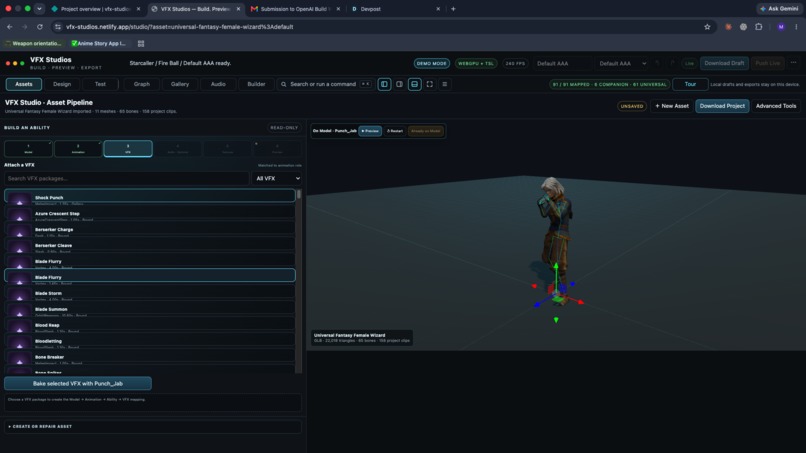The width and height of the screenshot is (806, 453).
Task: Toggle the WEBGPU + TSL renderer pill
Action: (x=475, y=63)
